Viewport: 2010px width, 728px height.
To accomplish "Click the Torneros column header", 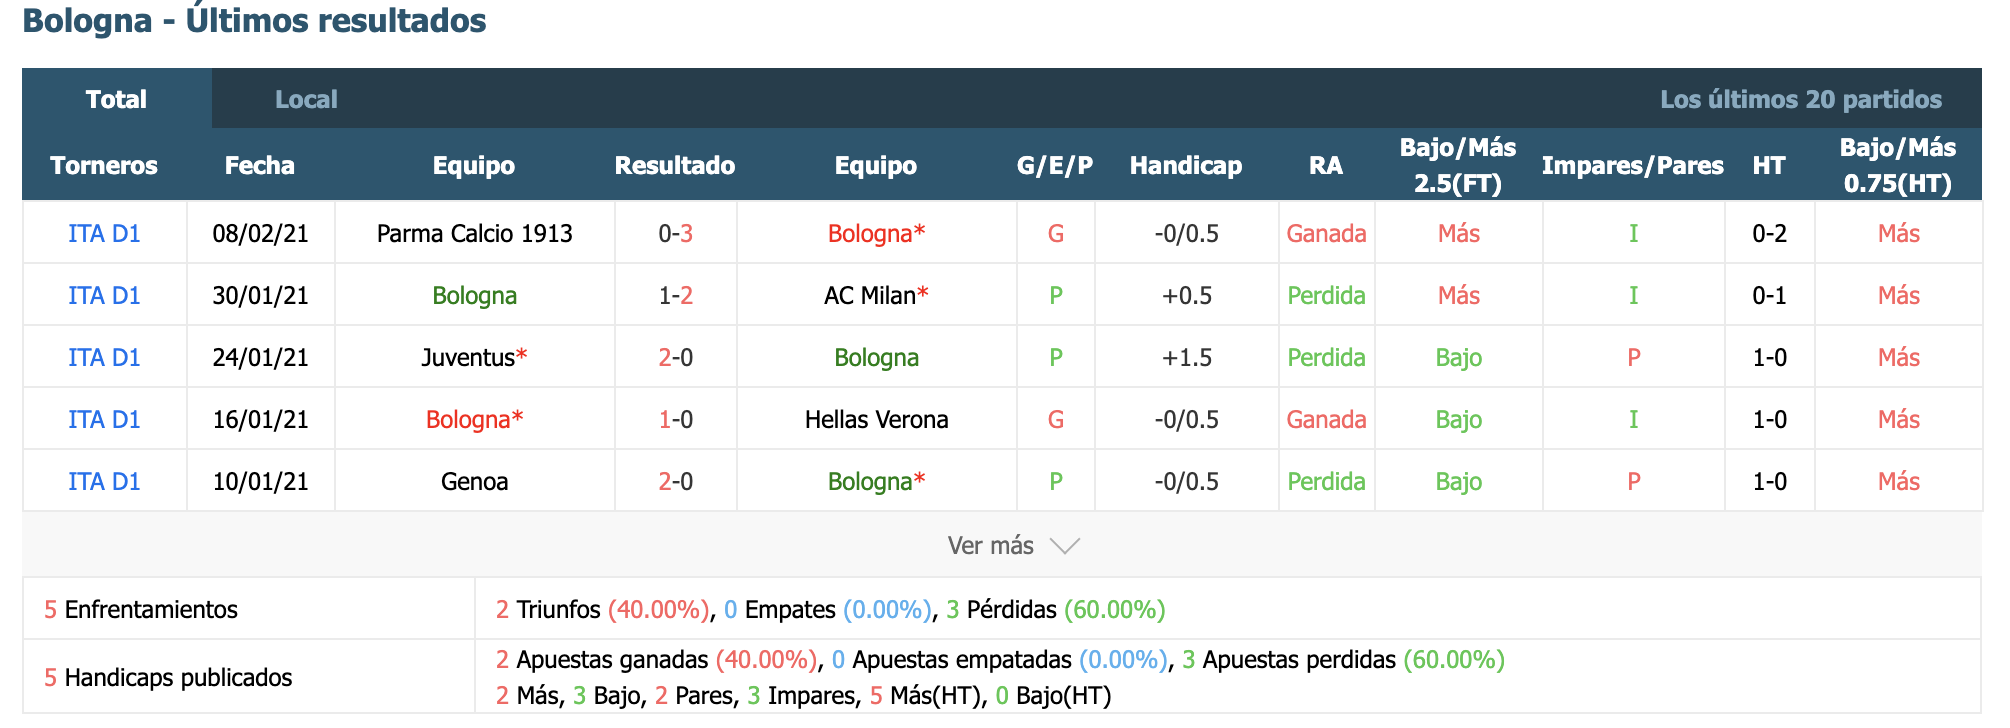I will pyautogui.click(x=104, y=165).
